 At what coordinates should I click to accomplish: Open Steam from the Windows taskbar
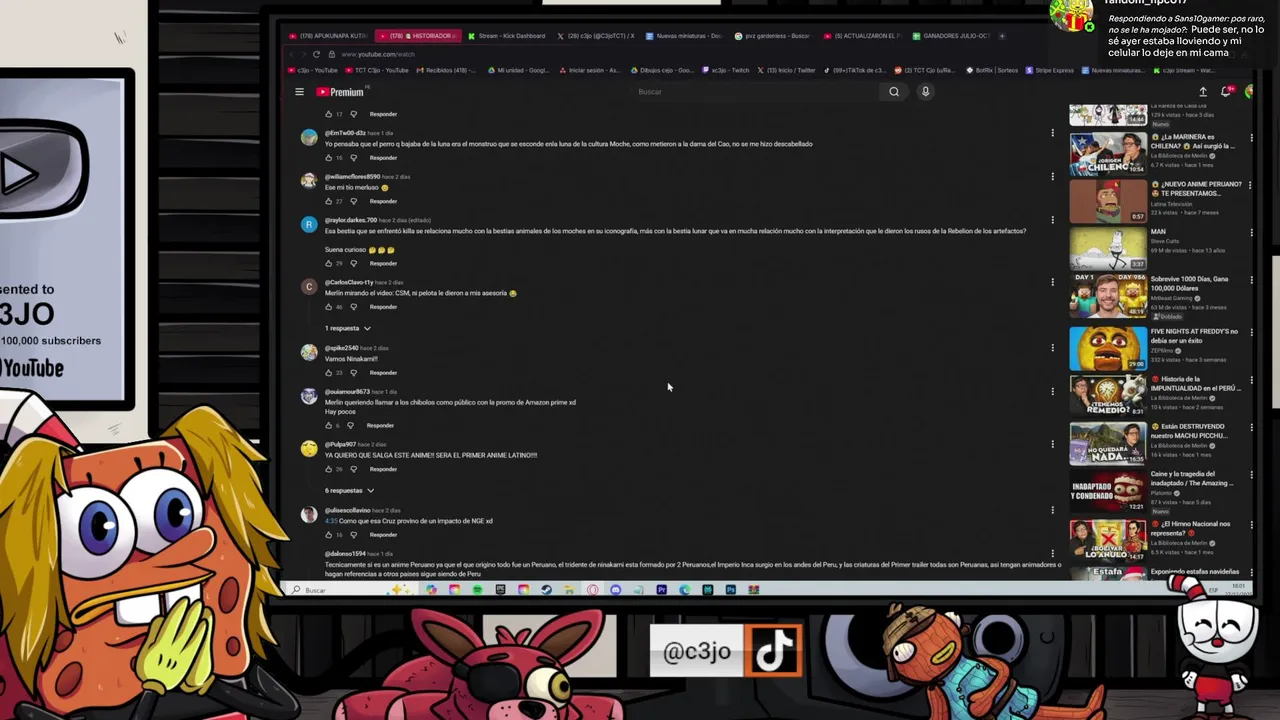click(546, 590)
